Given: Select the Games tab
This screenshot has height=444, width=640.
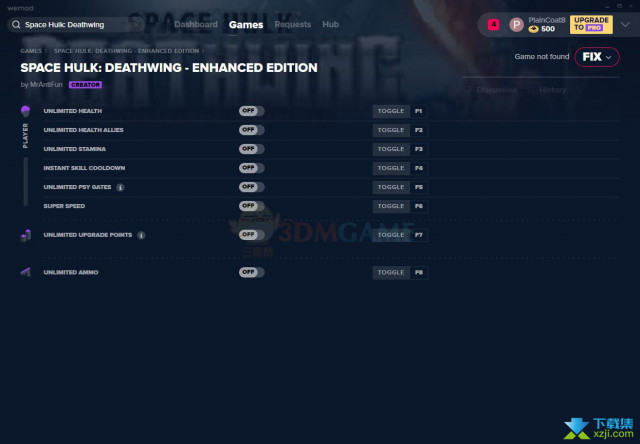Looking at the screenshot, I should pyautogui.click(x=246, y=25).
